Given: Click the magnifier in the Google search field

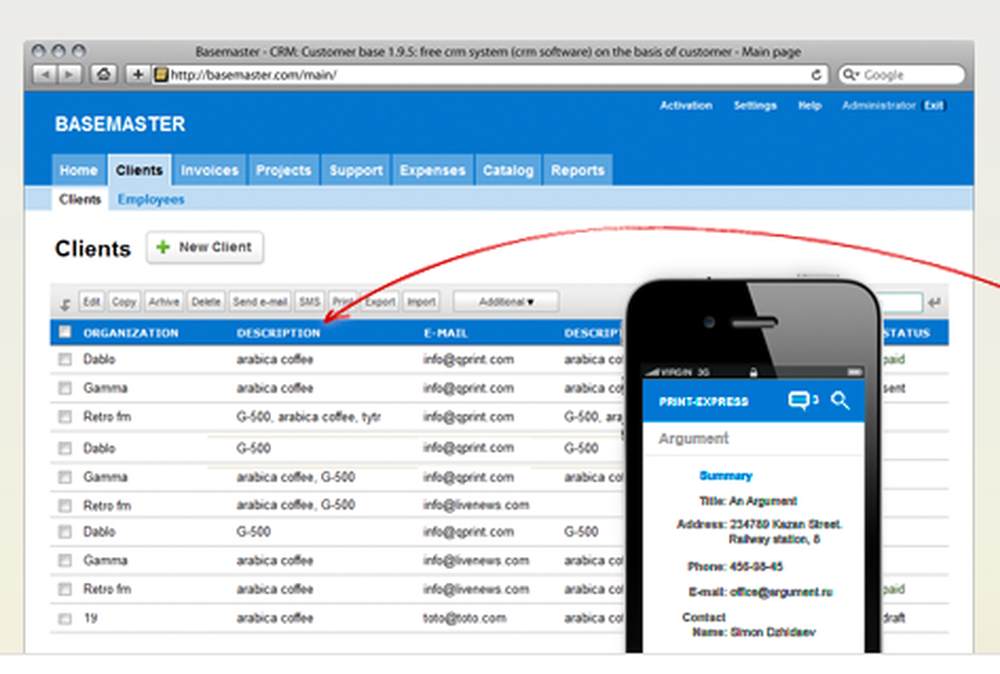Looking at the screenshot, I should click(849, 75).
